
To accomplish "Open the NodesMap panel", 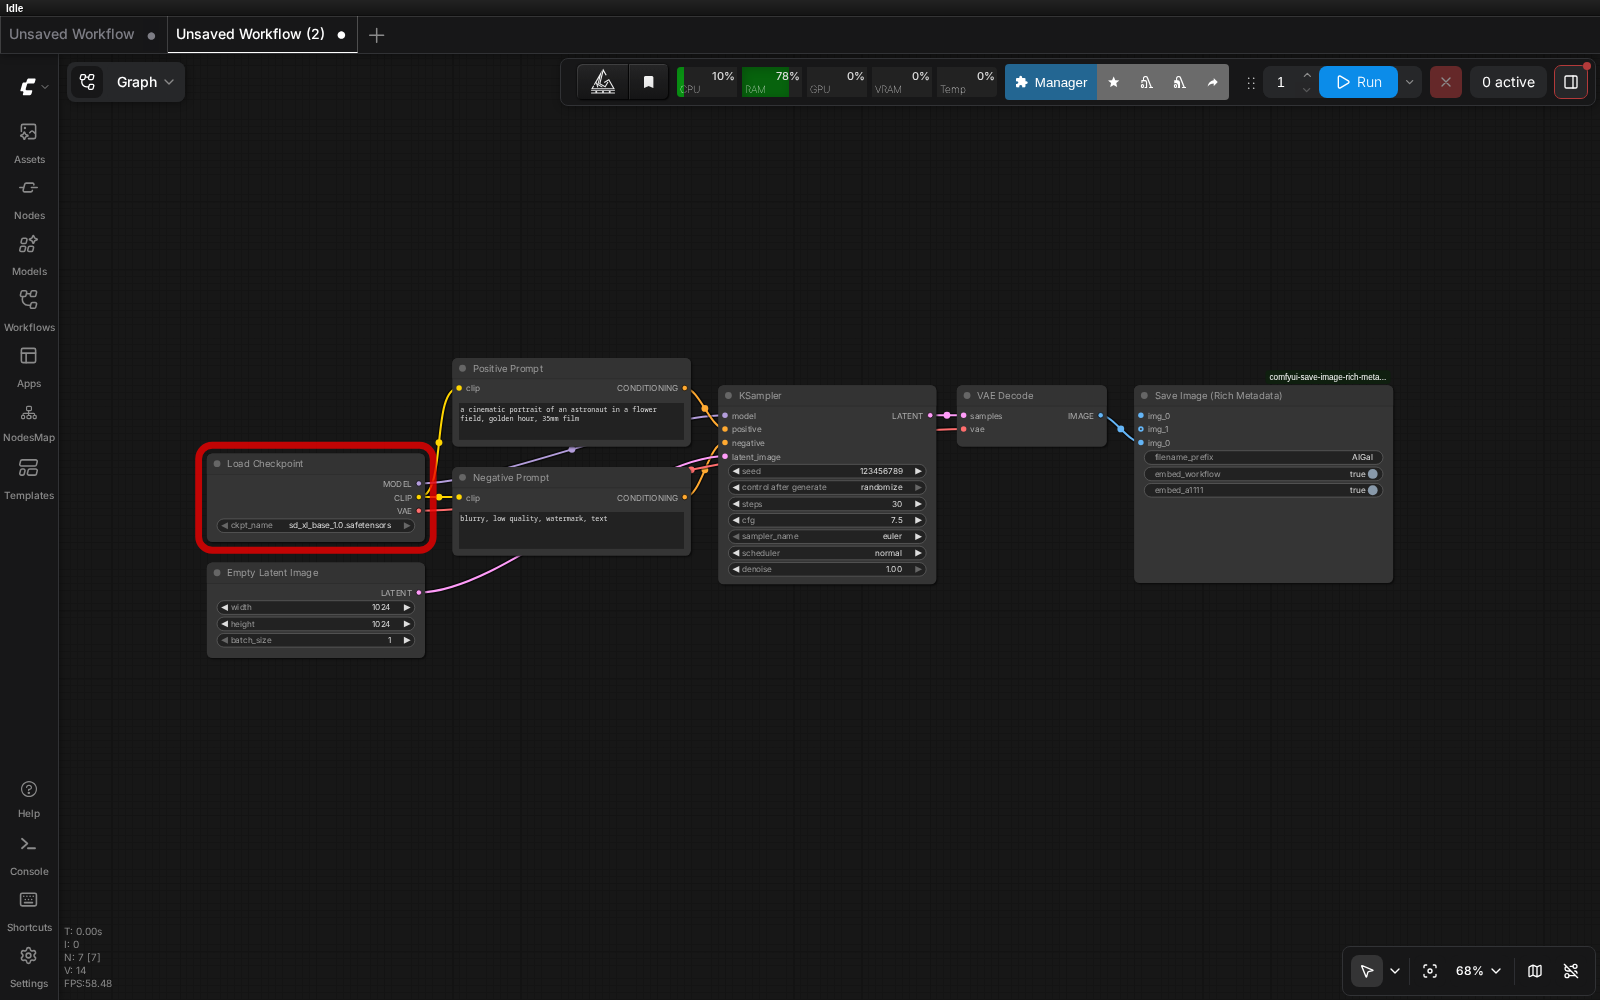I will [x=29, y=422].
